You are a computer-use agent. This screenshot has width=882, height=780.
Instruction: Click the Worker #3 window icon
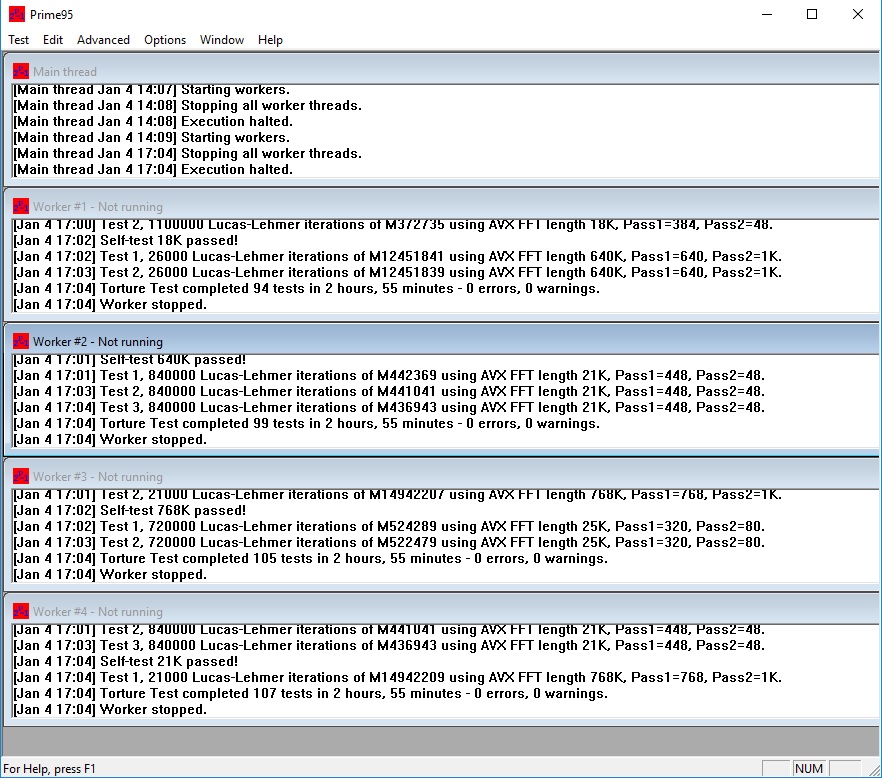click(x=21, y=476)
